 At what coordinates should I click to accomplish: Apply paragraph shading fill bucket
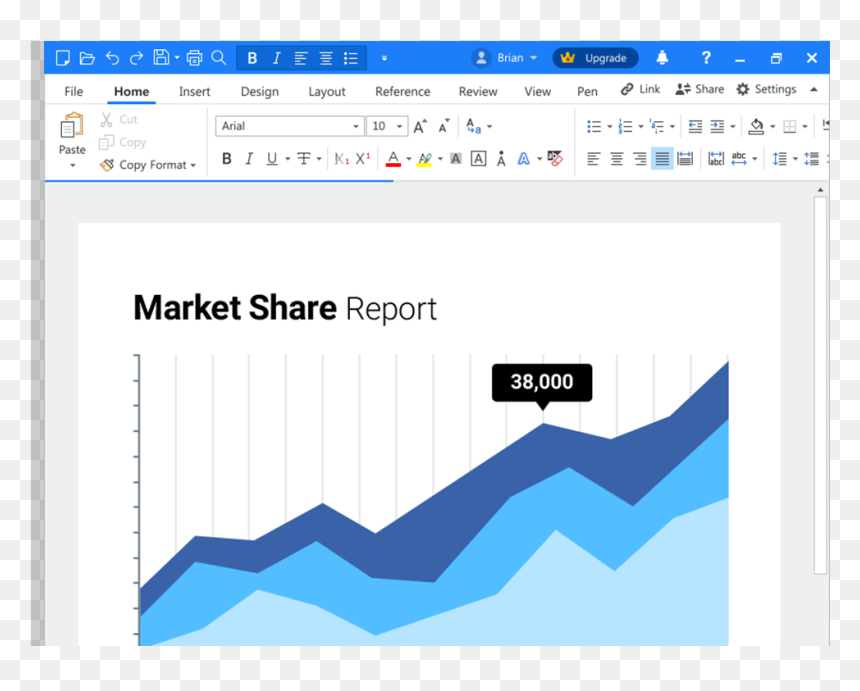click(756, 127)
